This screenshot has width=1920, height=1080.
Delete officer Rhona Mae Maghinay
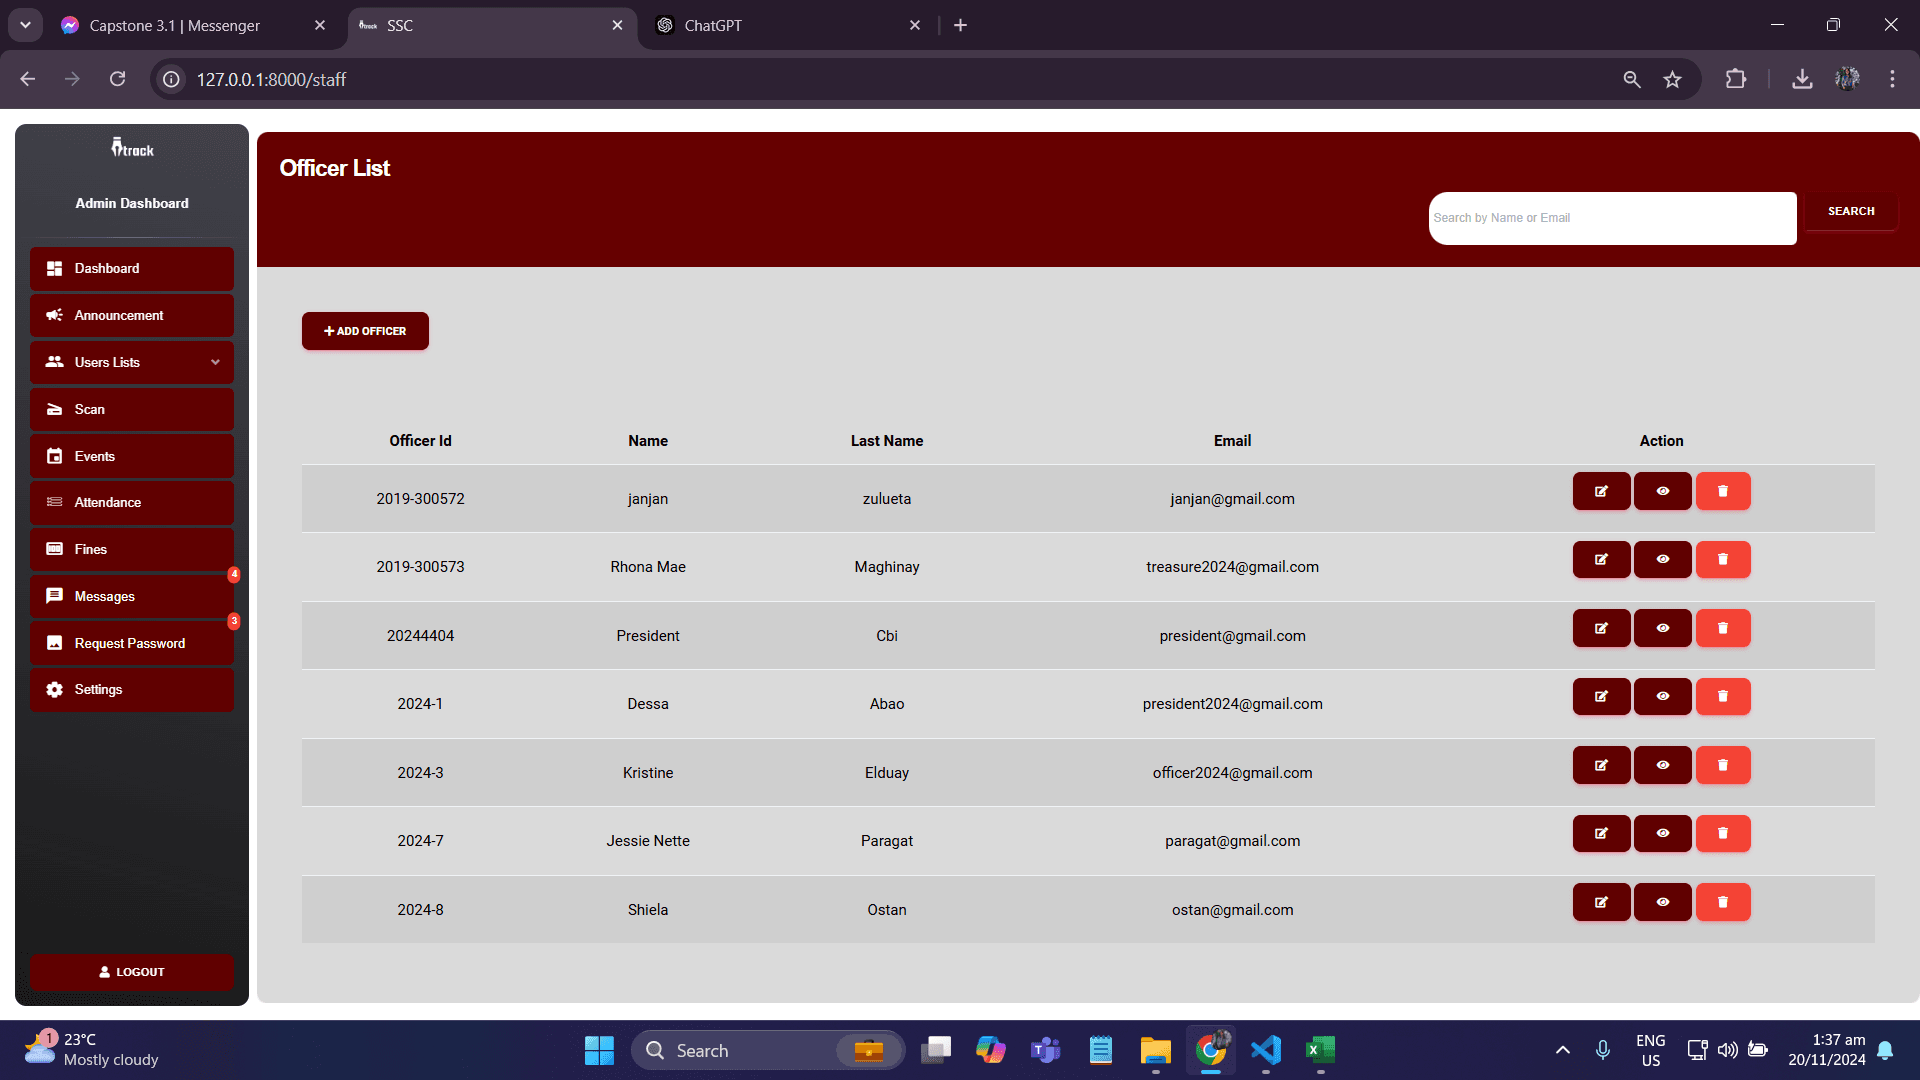click(1723, 560)
